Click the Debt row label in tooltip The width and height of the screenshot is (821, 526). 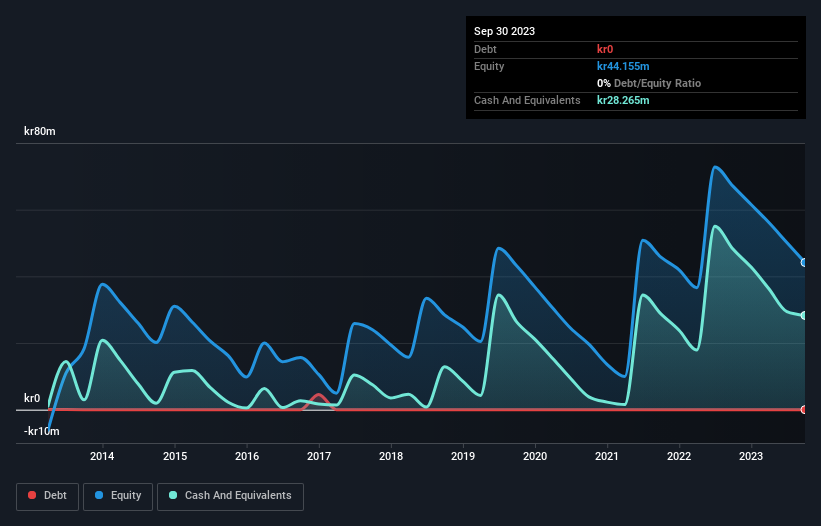485,49
